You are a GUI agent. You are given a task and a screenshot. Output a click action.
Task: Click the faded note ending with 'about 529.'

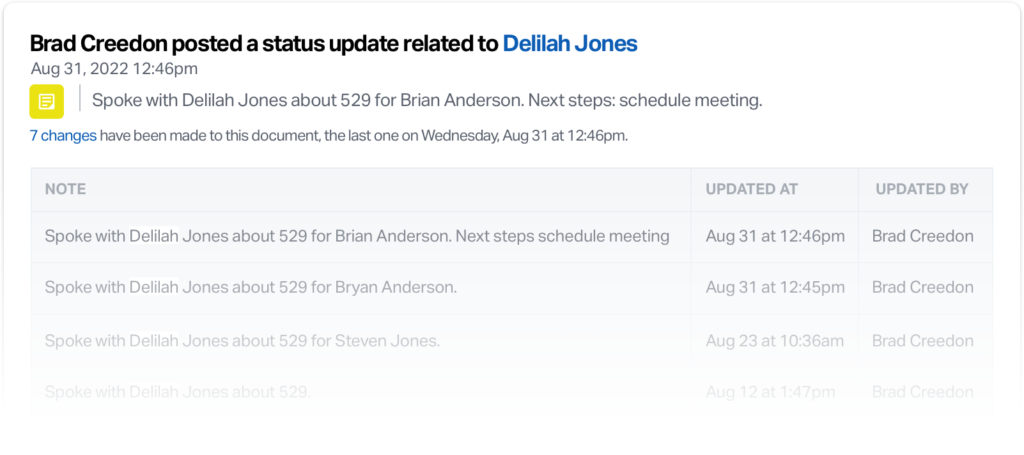[x=178, y=392]
